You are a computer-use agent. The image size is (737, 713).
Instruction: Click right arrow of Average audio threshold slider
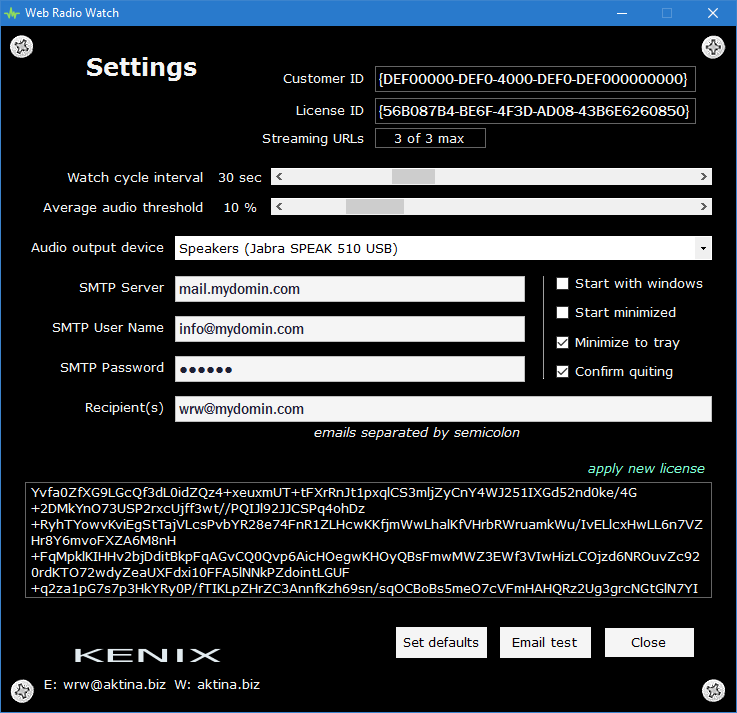tap(704, 207)
